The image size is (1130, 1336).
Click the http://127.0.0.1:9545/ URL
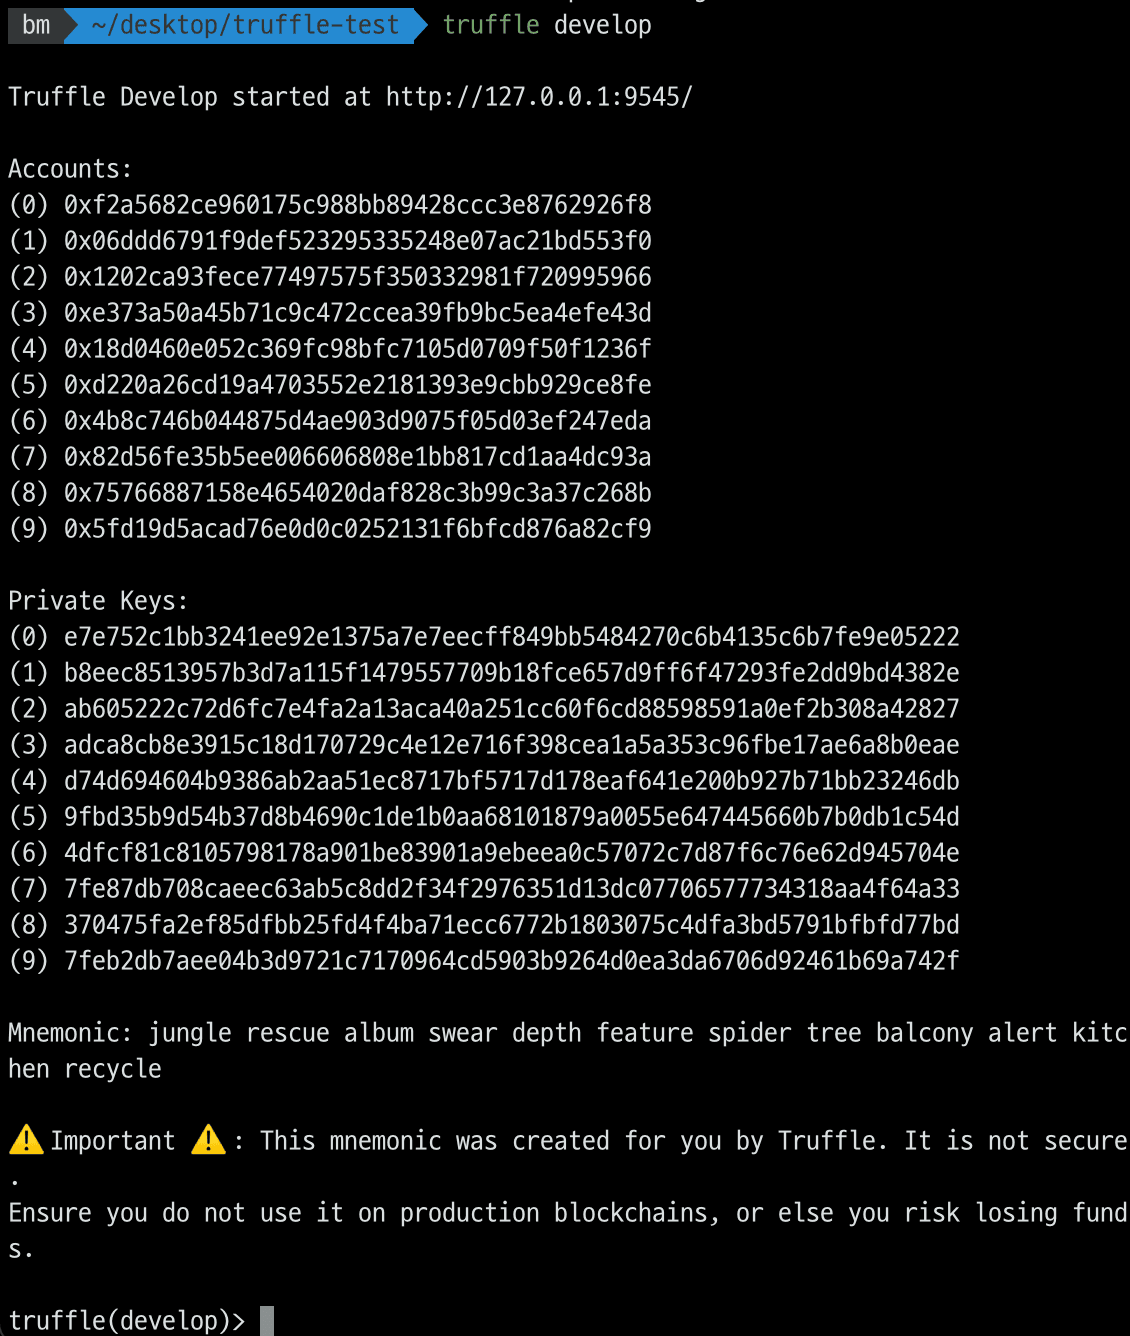coord(539,97)
